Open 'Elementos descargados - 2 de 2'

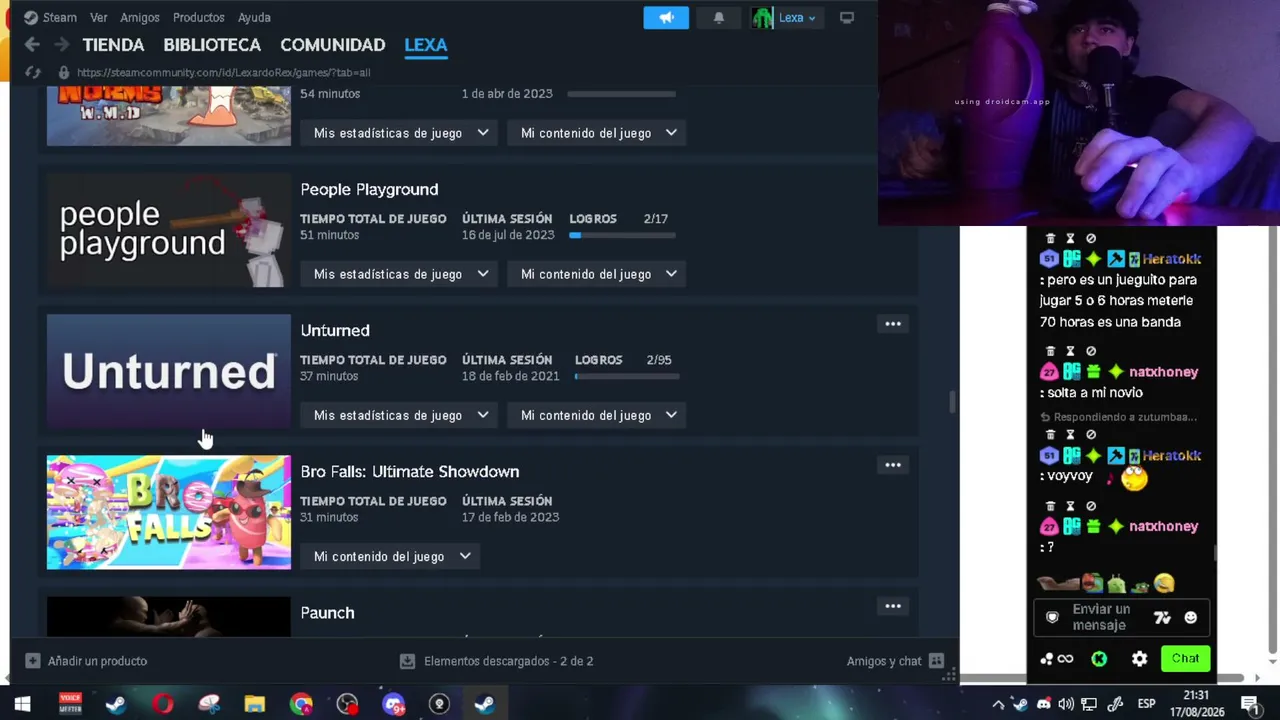coord(496,661)
